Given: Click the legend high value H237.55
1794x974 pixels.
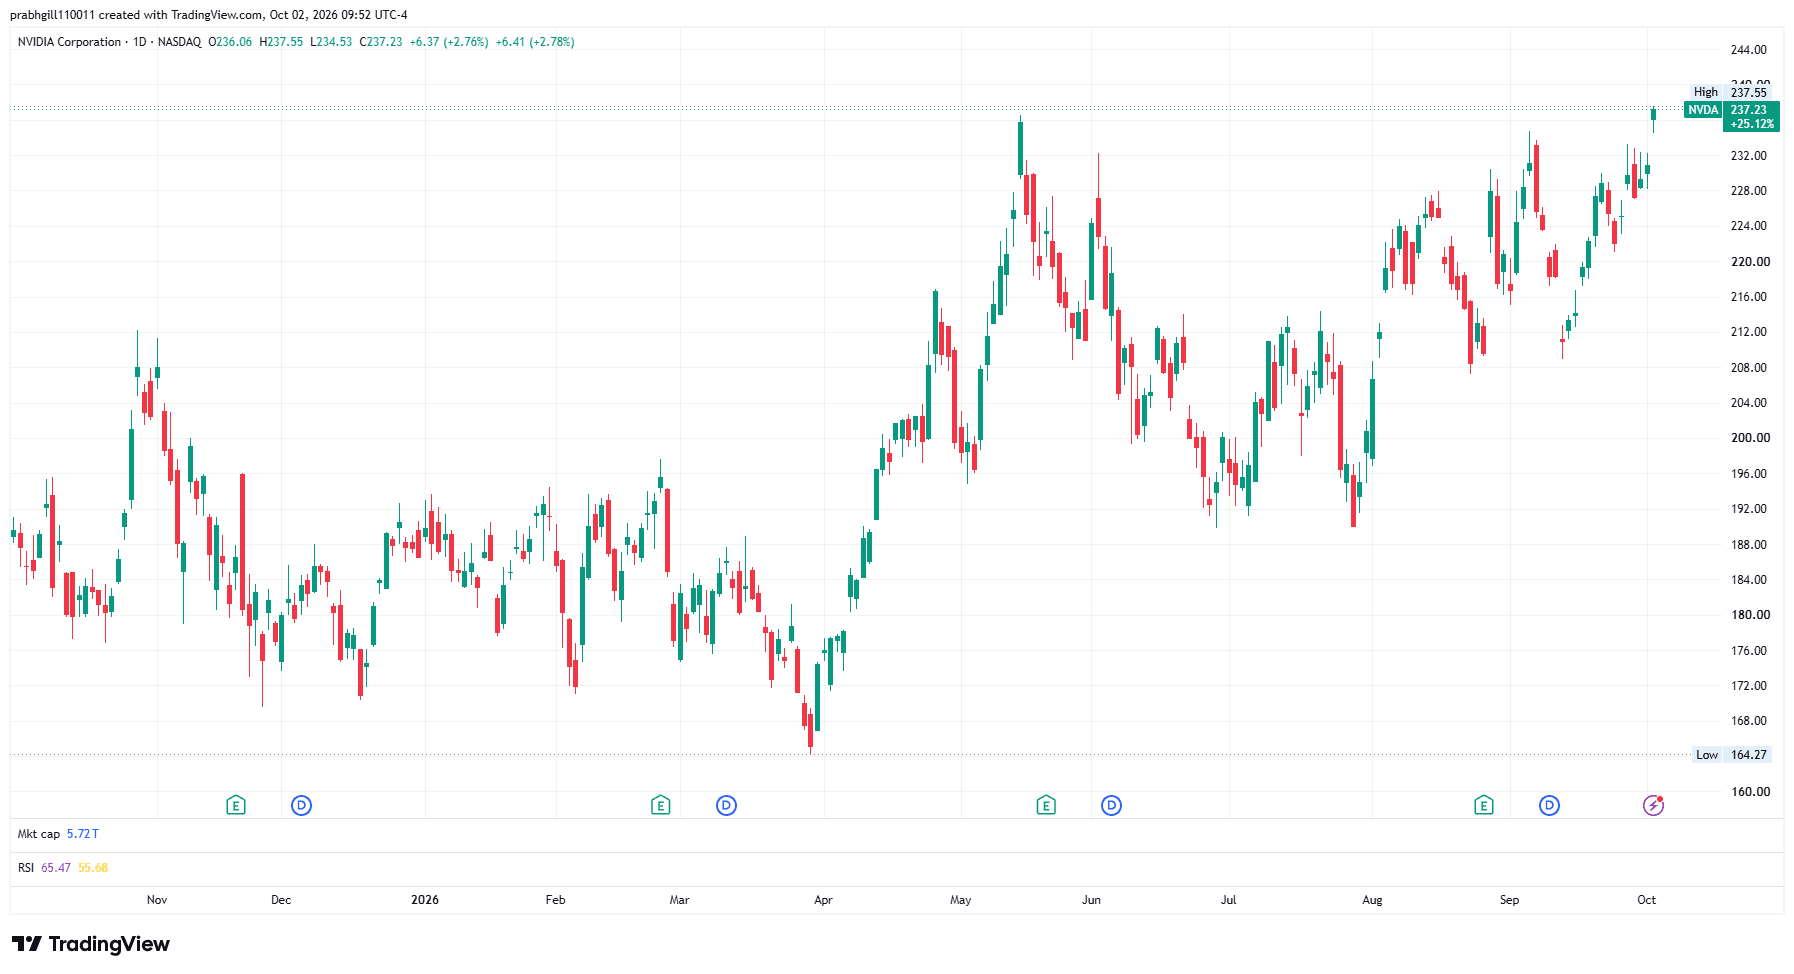Looking at the screenshot, I should 281,42.
